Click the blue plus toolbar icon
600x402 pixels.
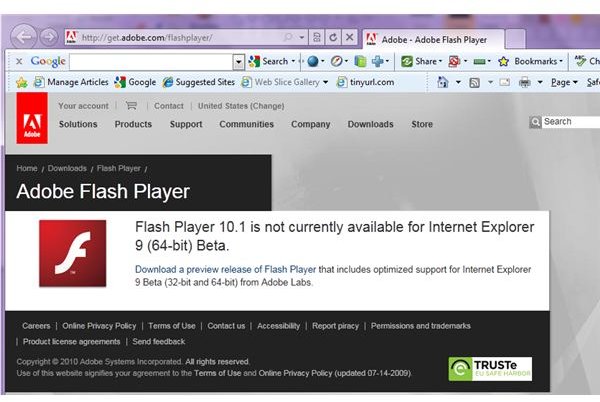(x=377, y=61)
